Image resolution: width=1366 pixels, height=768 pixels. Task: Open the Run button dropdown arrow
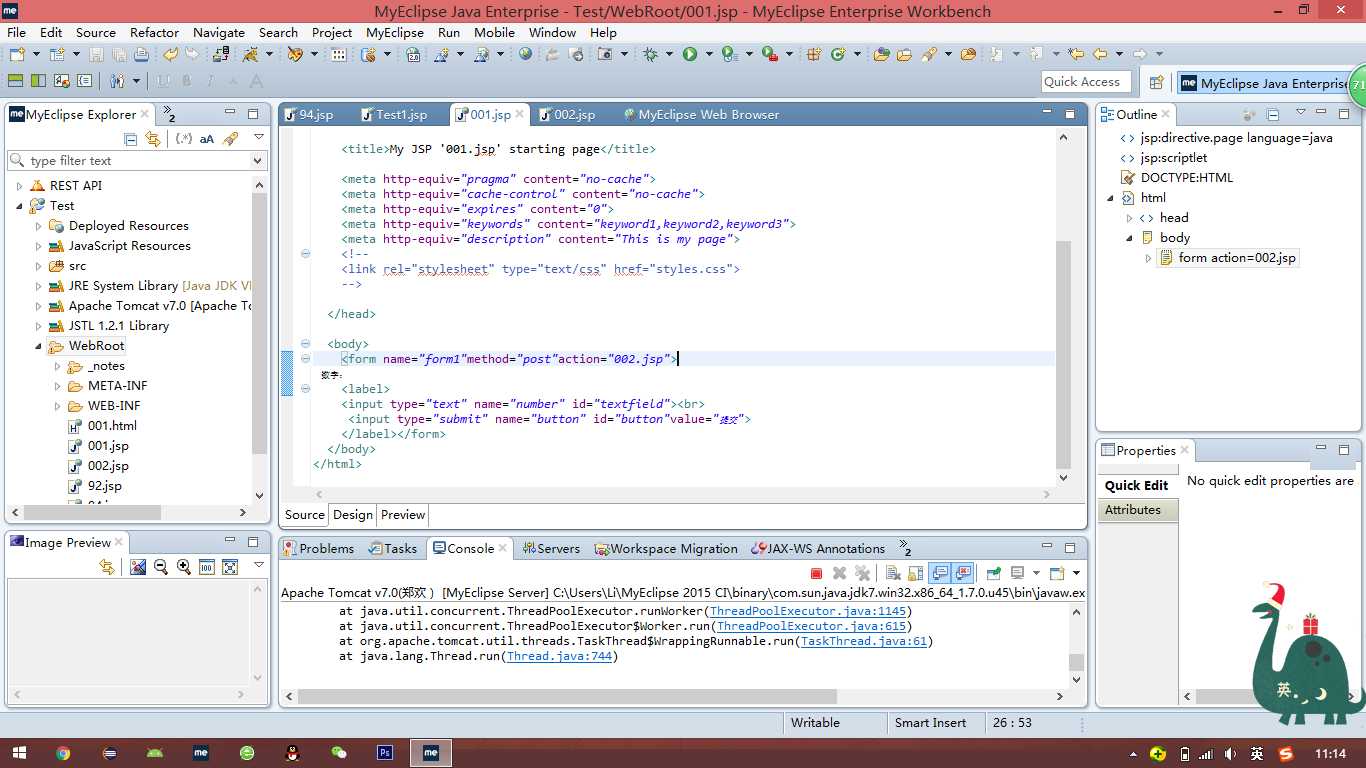(x=707, y=54)
